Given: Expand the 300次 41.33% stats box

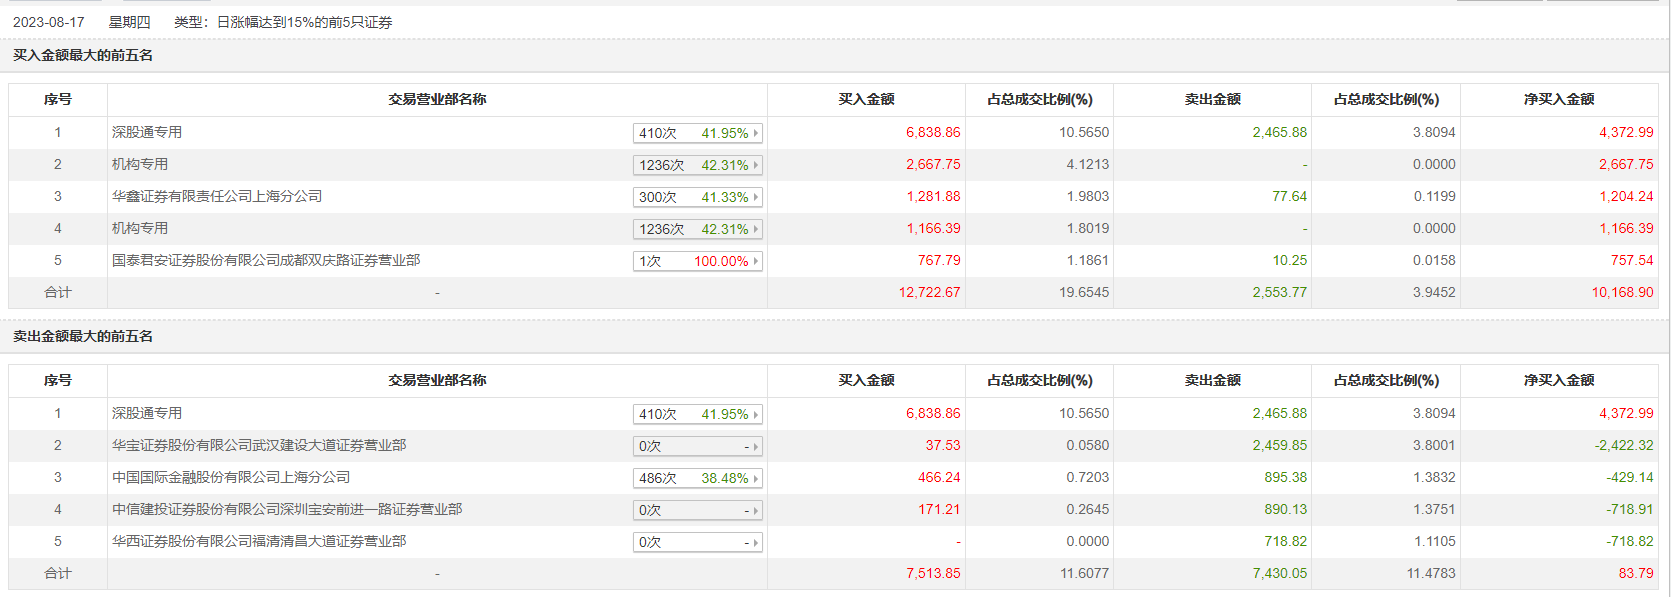Looking at the screenshot, I should (x=697, y=197).
